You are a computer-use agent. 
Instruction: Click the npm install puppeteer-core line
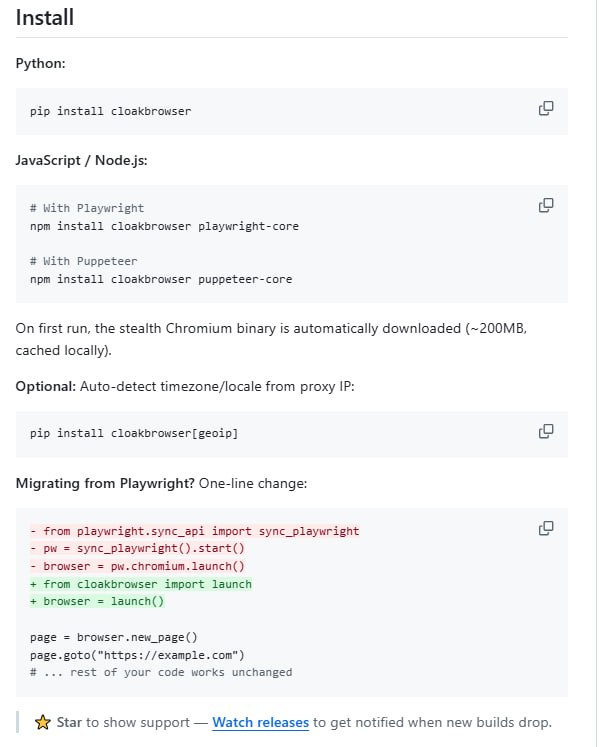[x=161, y=279]
